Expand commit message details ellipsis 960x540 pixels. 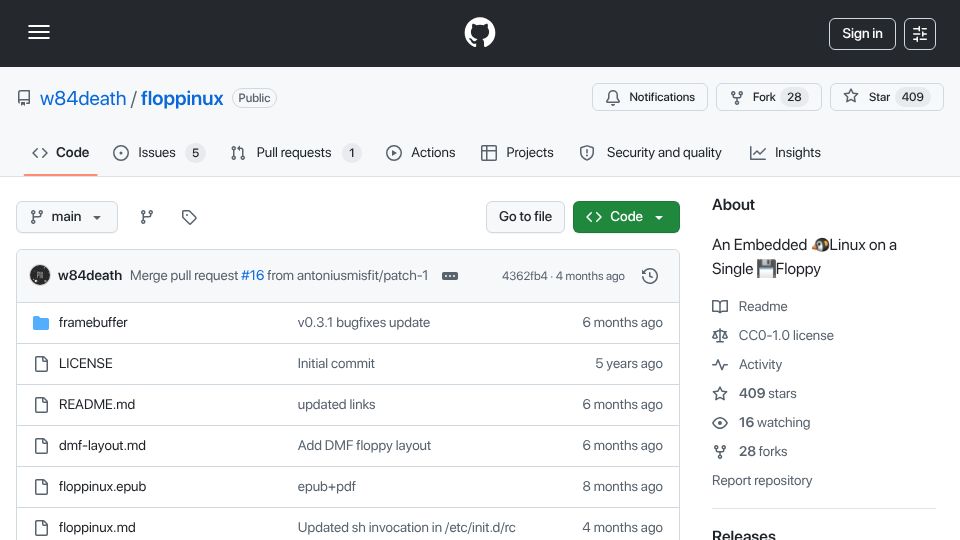click(450, 276)
